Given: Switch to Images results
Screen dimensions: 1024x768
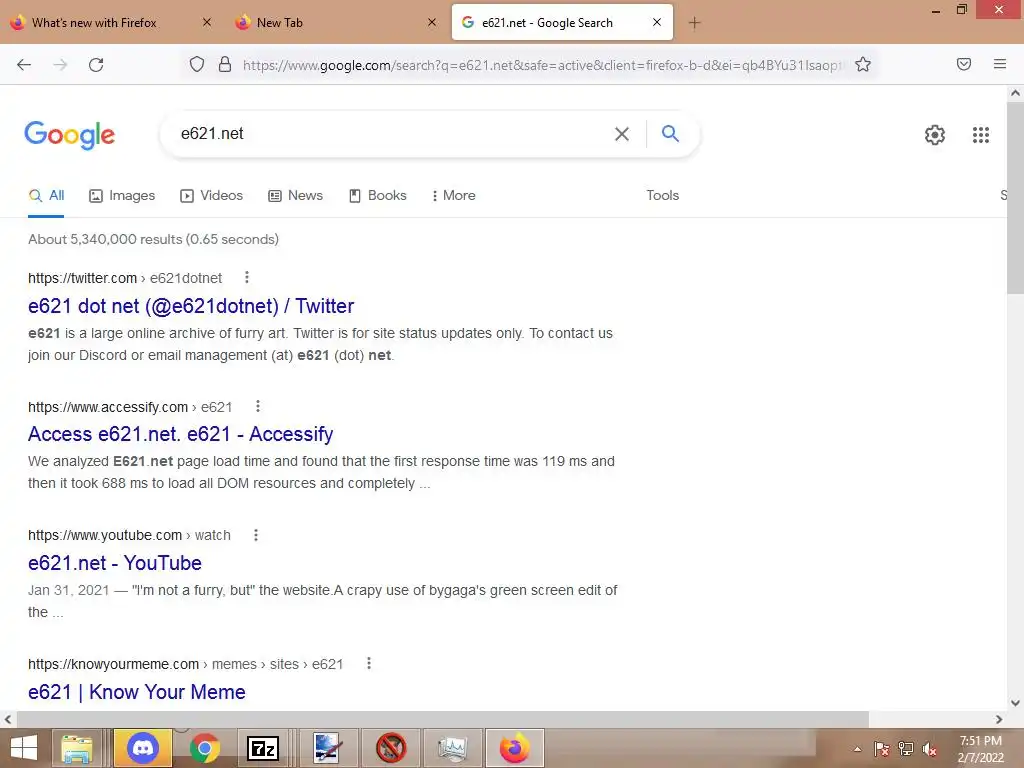Looking at the screenshot, I should click(122, 195).
